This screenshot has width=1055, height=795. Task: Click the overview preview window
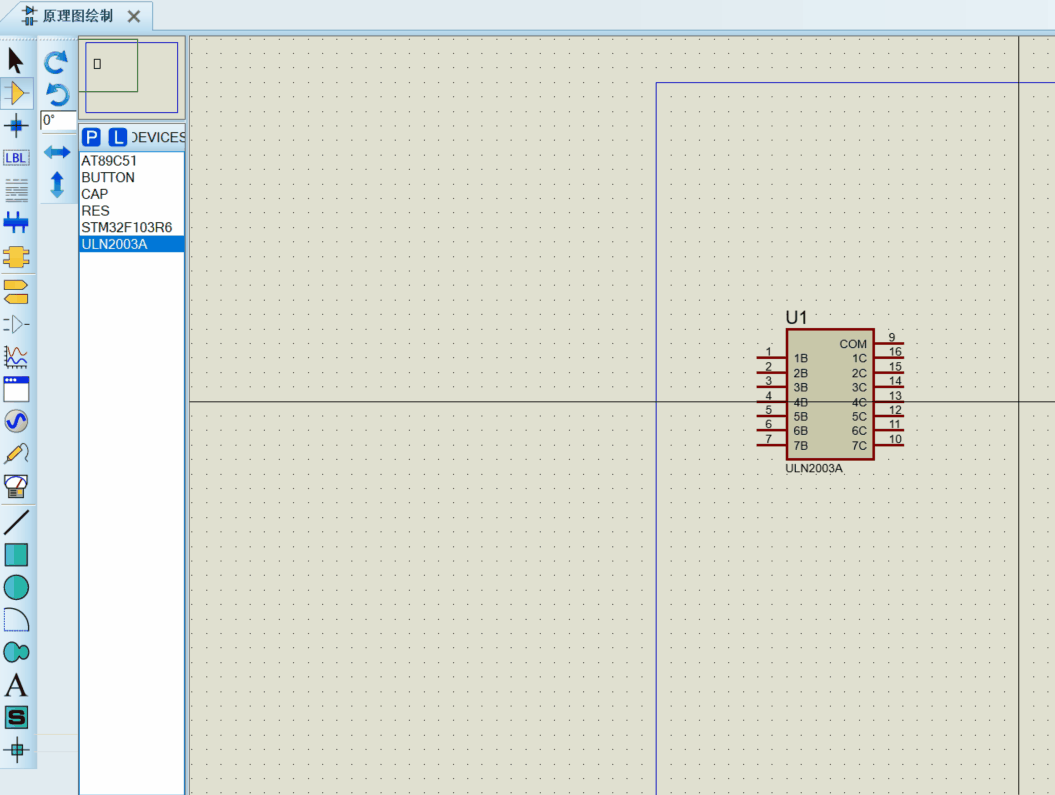pos(132,77)
